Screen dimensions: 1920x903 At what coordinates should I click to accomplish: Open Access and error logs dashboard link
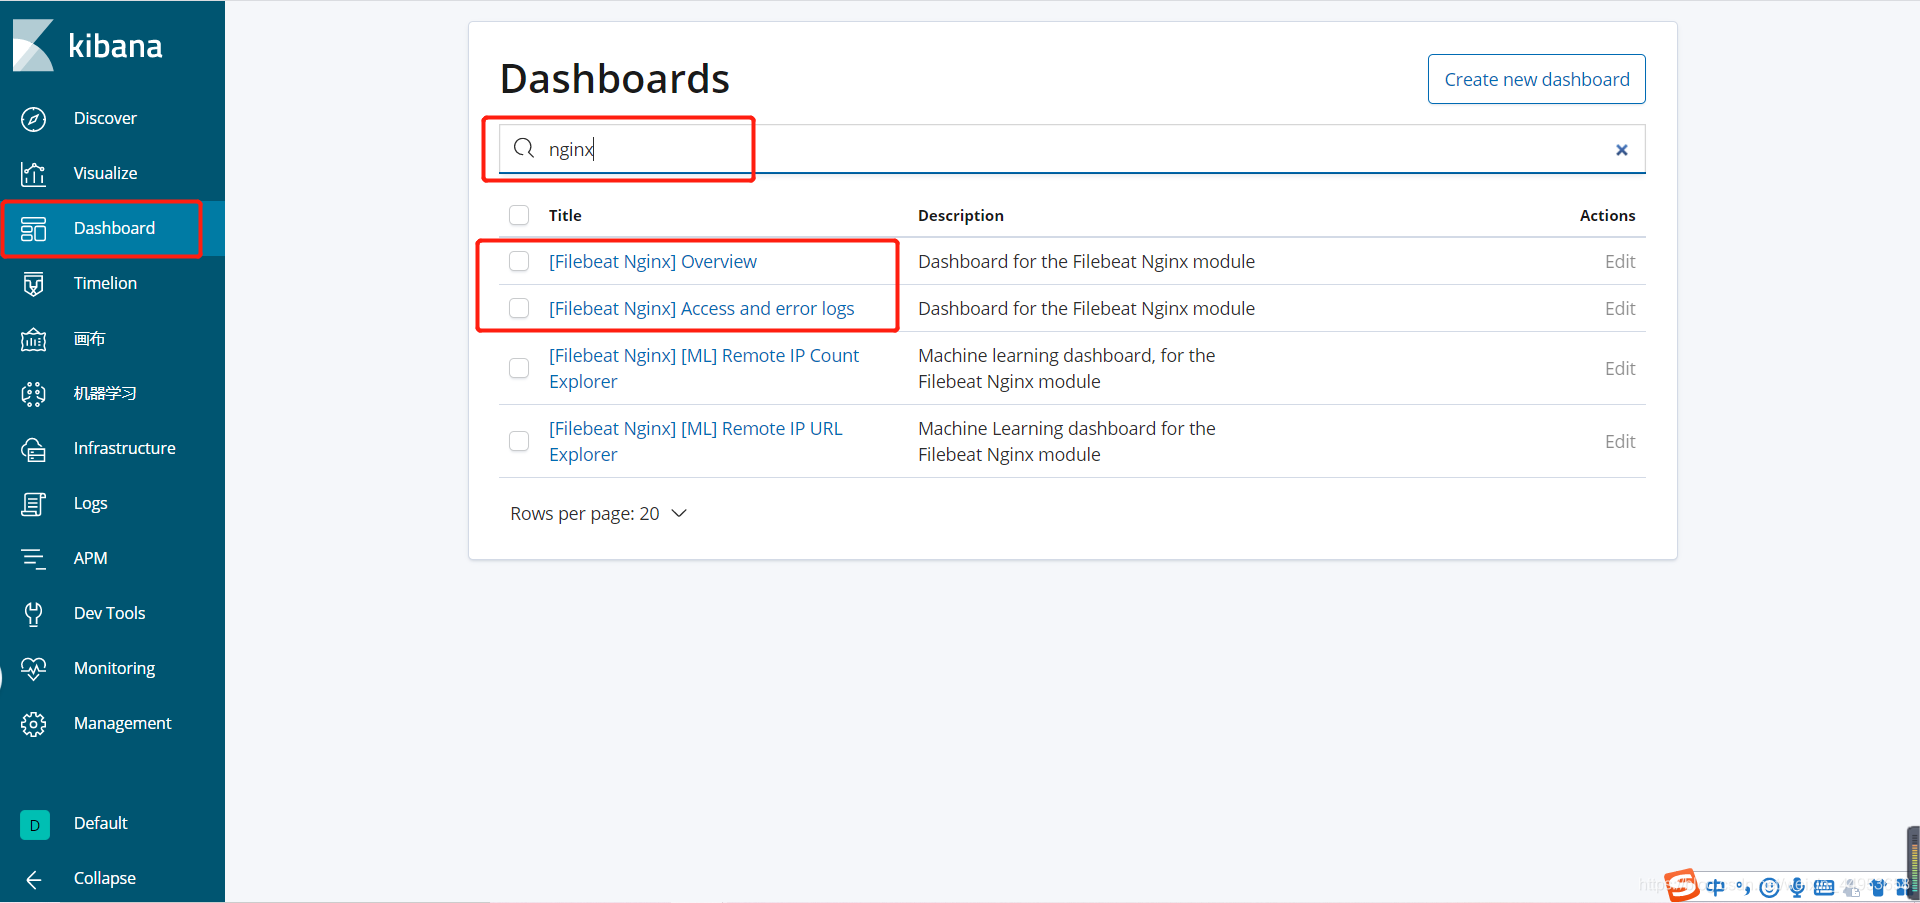pyautogui.click(x=701, y=308)
